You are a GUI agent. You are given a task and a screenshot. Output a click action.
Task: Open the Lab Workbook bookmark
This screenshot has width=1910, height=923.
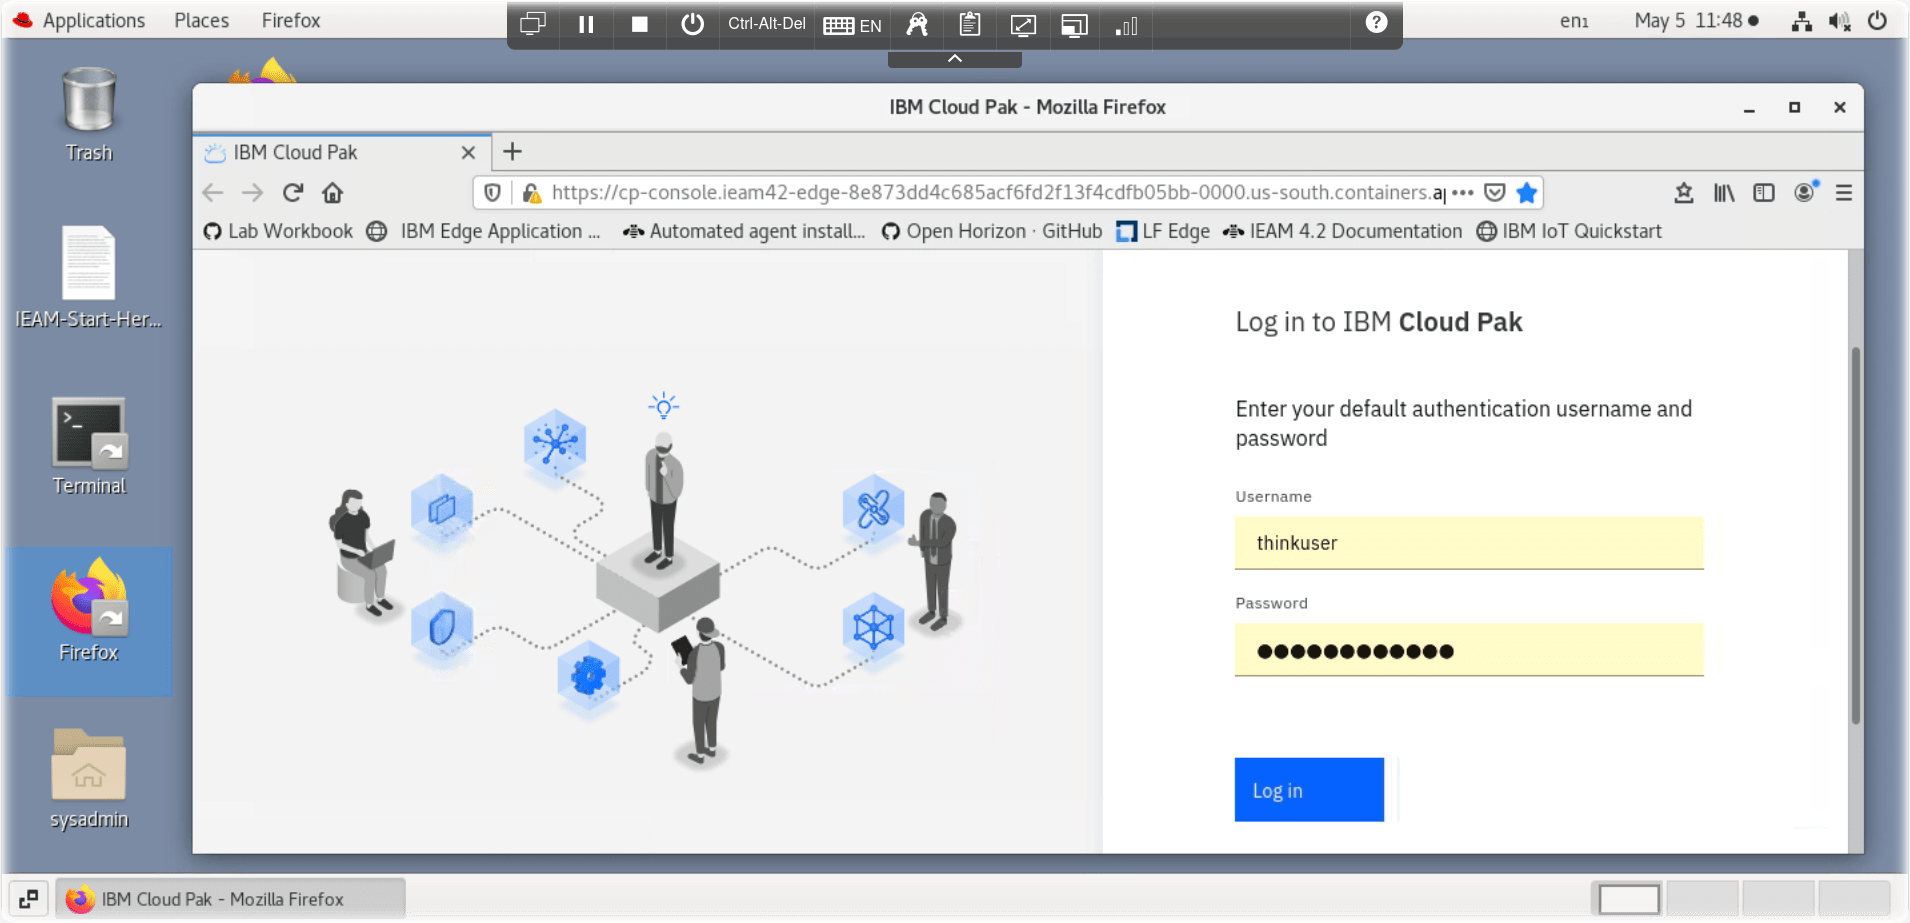(x=278, y=231)
